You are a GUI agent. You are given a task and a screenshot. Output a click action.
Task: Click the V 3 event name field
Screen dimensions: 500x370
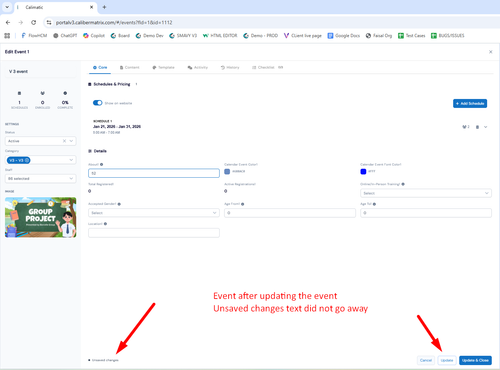click(41, 71)
